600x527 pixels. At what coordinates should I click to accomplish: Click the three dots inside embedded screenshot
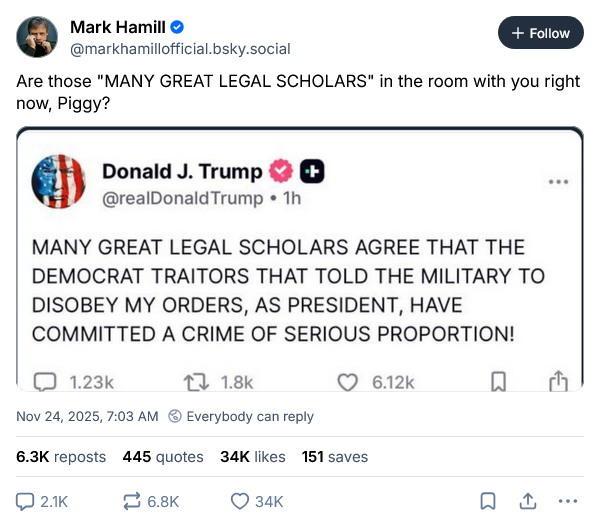point(558,182)
